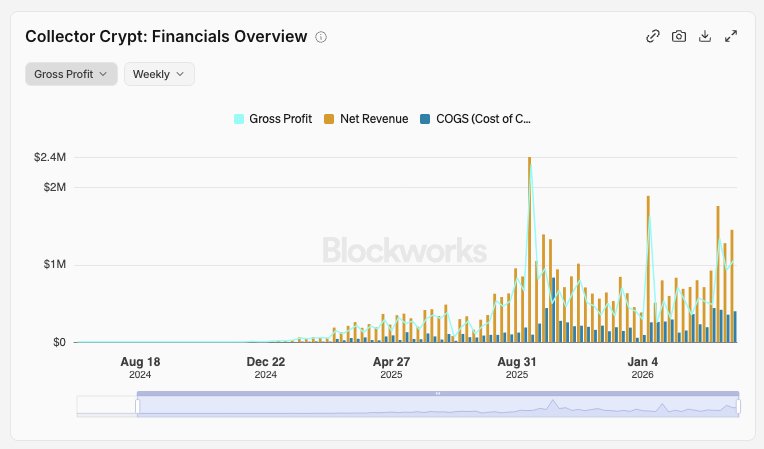Screen dimensions: 764x449
Task: Toggle Net Revenue series in legend
Action: pyautogui.click(x=366, y=118)
